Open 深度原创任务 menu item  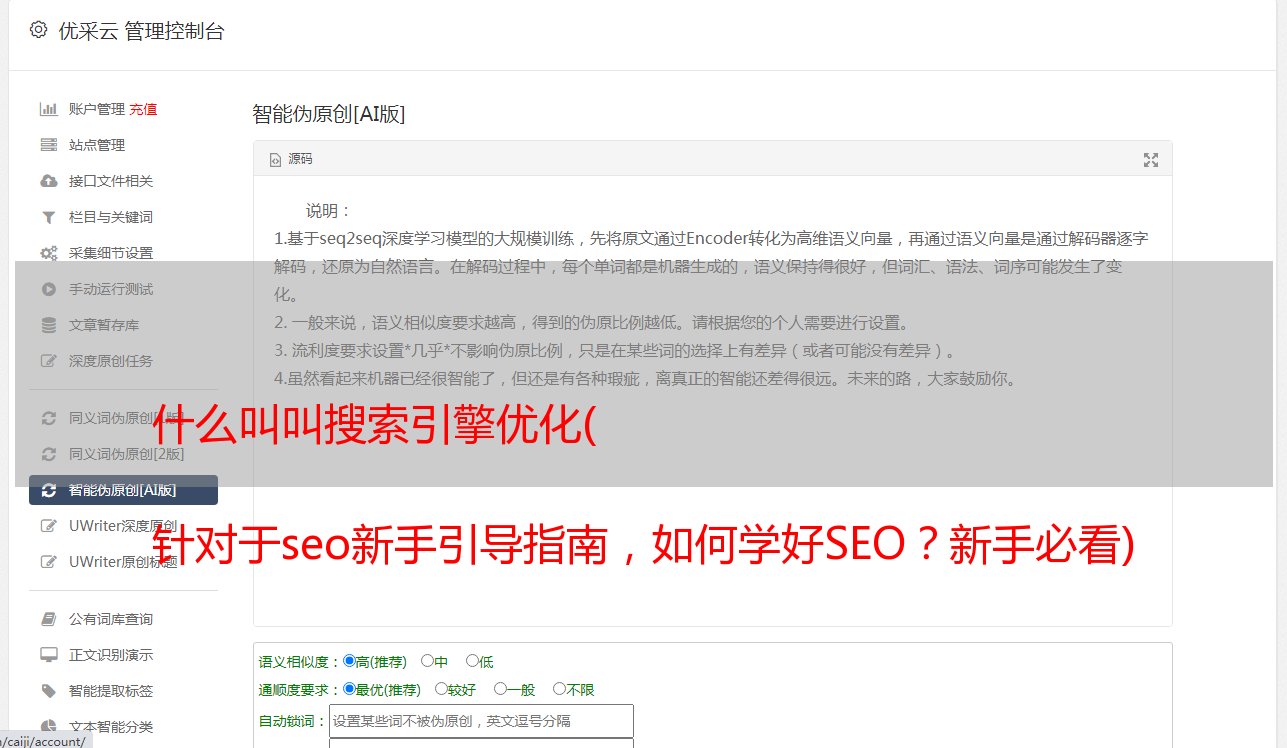pos(110,361)
